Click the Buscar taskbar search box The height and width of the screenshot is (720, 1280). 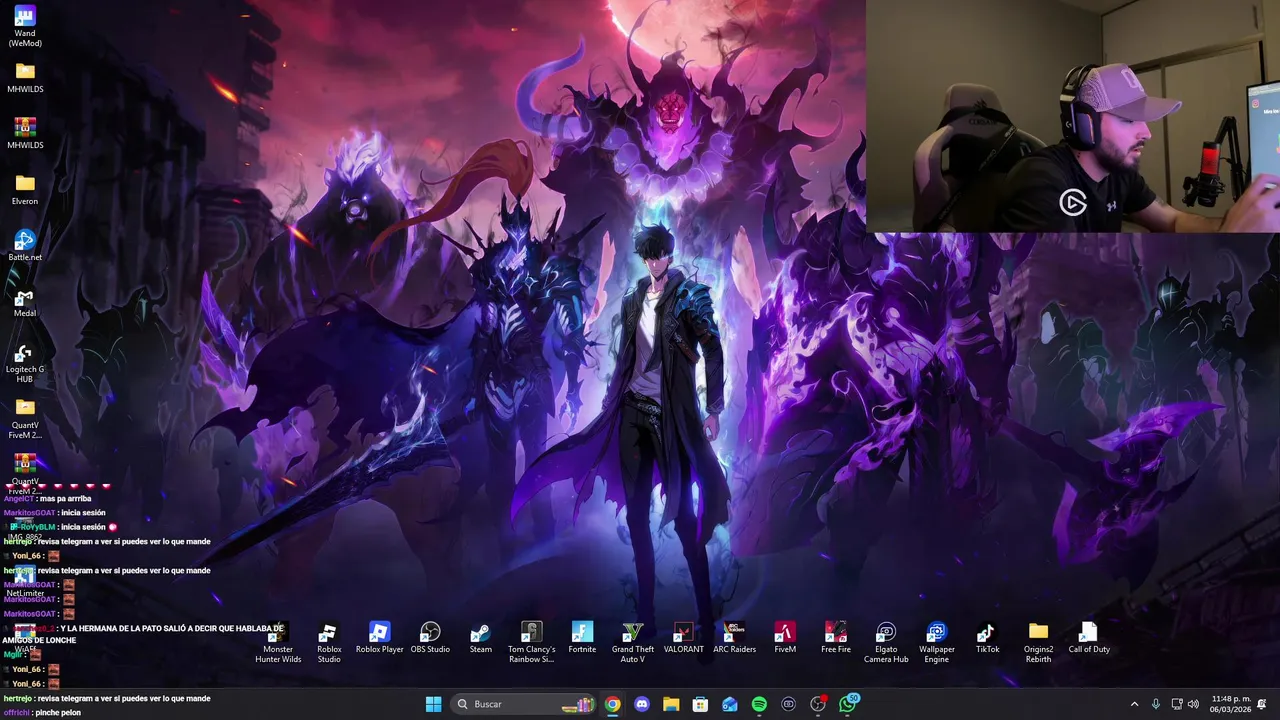(524, 704)
